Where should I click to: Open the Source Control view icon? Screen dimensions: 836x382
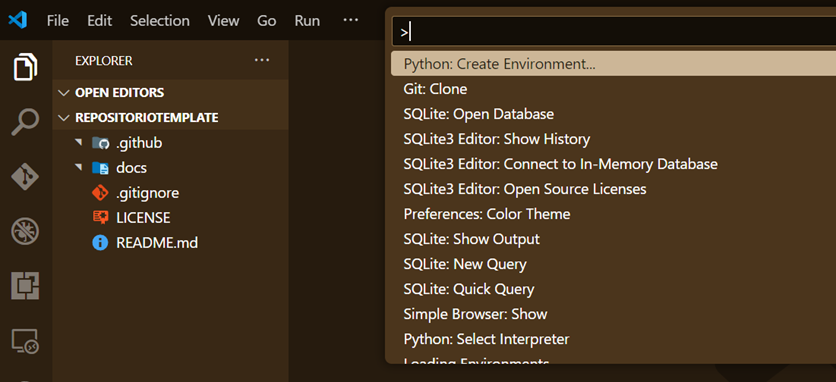25,177
